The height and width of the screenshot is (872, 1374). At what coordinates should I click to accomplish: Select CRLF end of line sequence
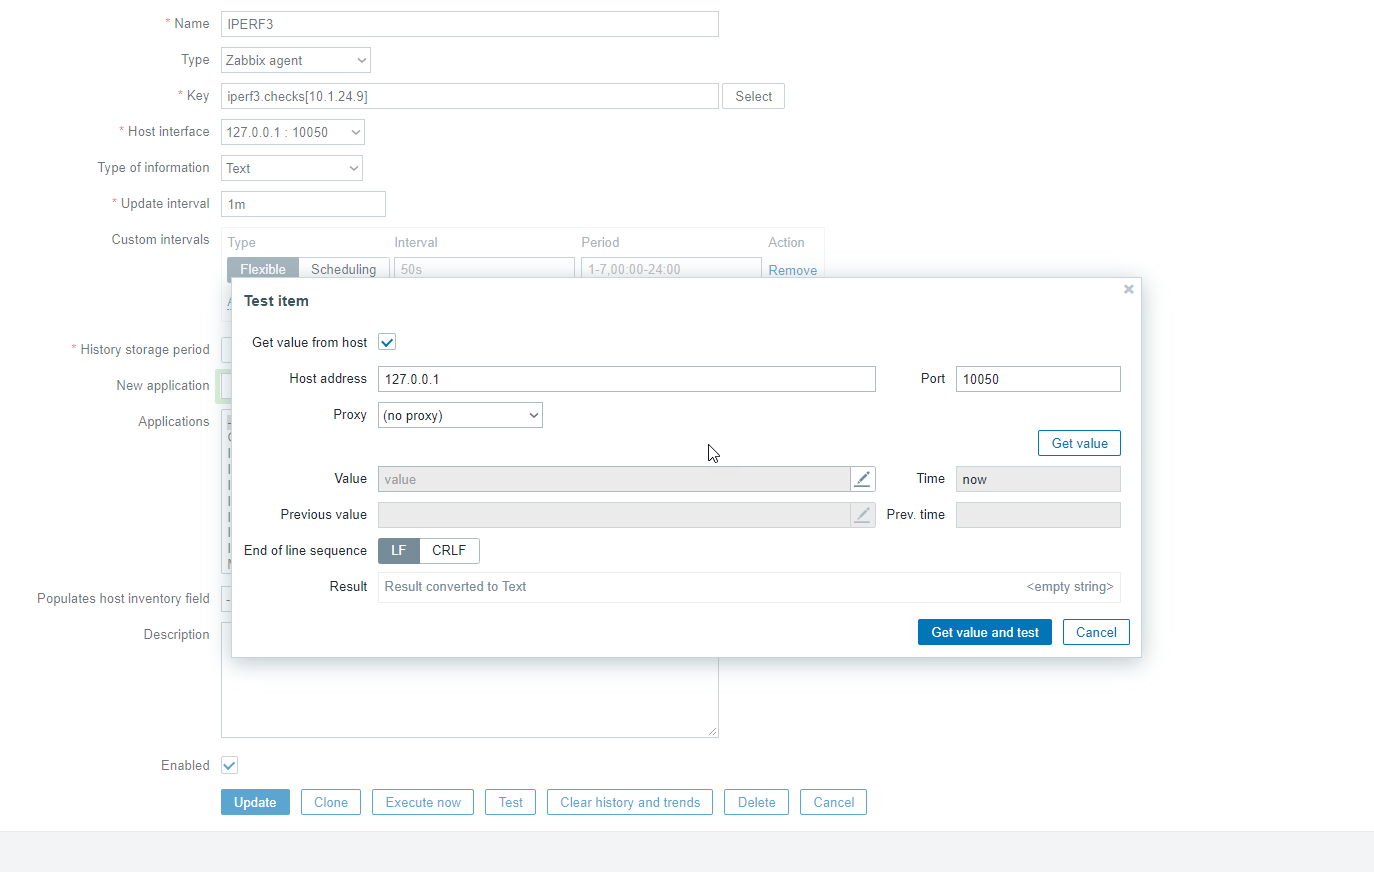449,551
